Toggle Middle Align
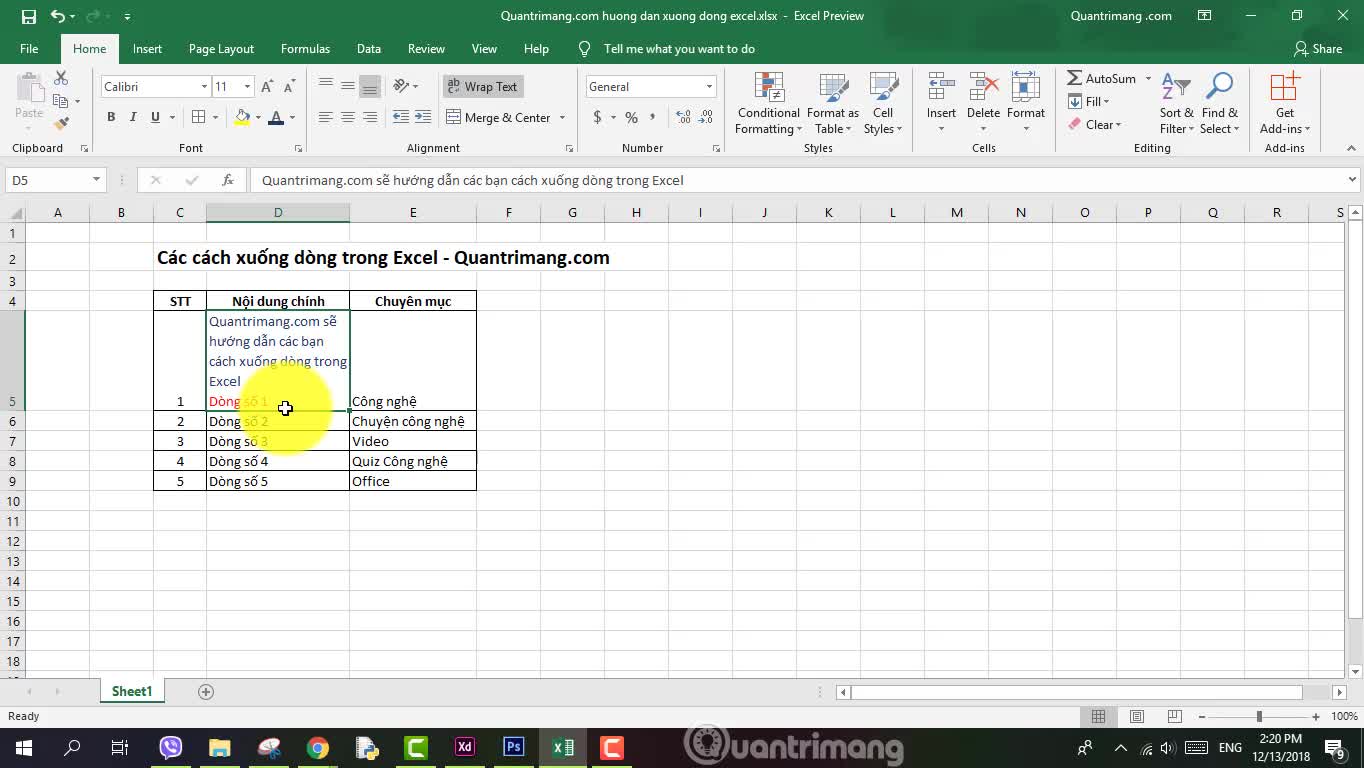1364x768 pixels. (347, 86)
